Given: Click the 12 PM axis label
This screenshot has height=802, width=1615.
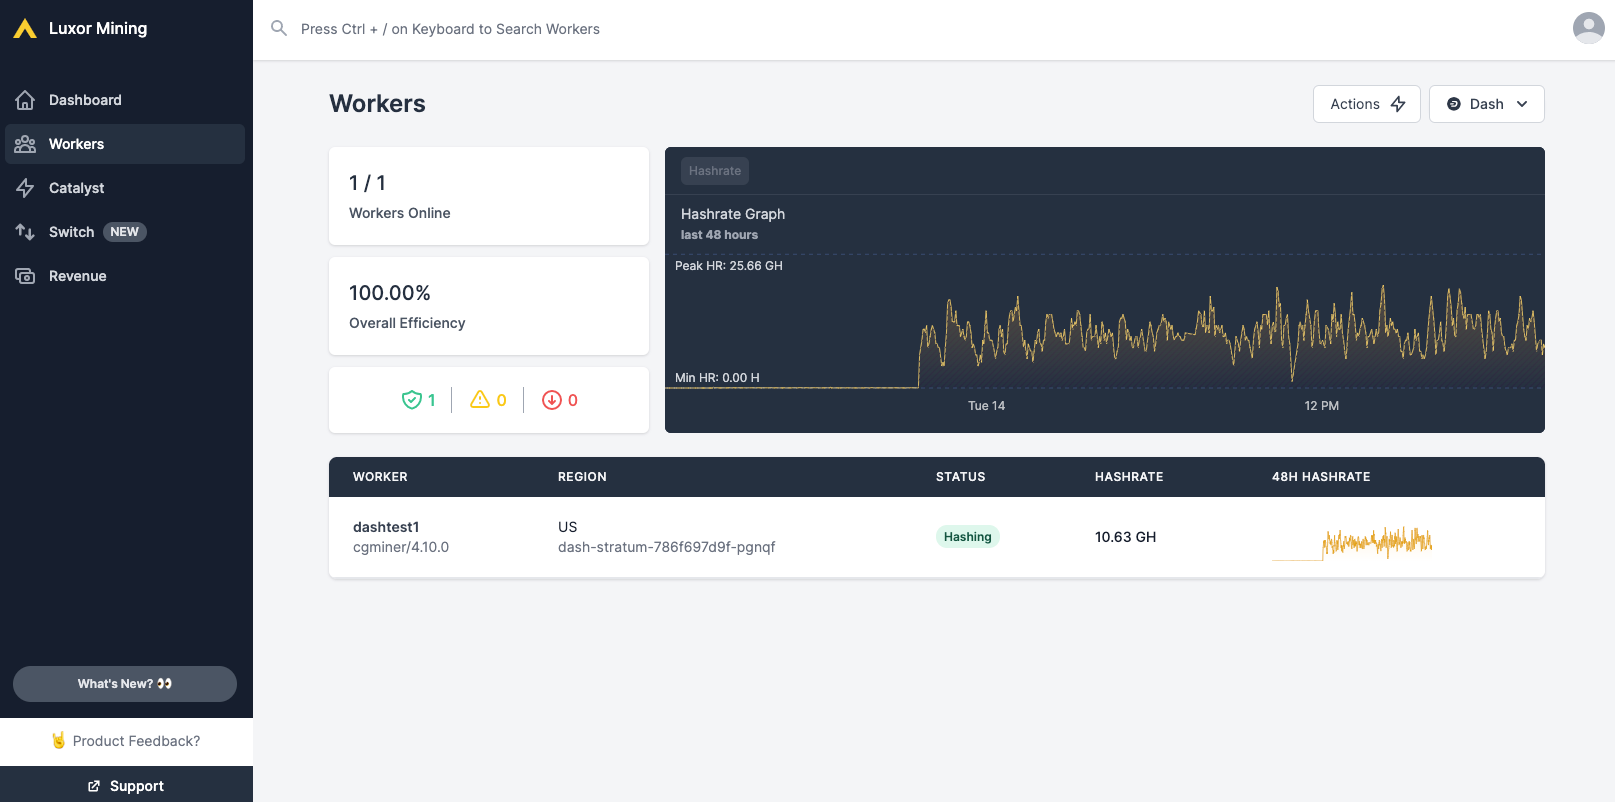Looking at the screenshot, I should click(1321, 406).
